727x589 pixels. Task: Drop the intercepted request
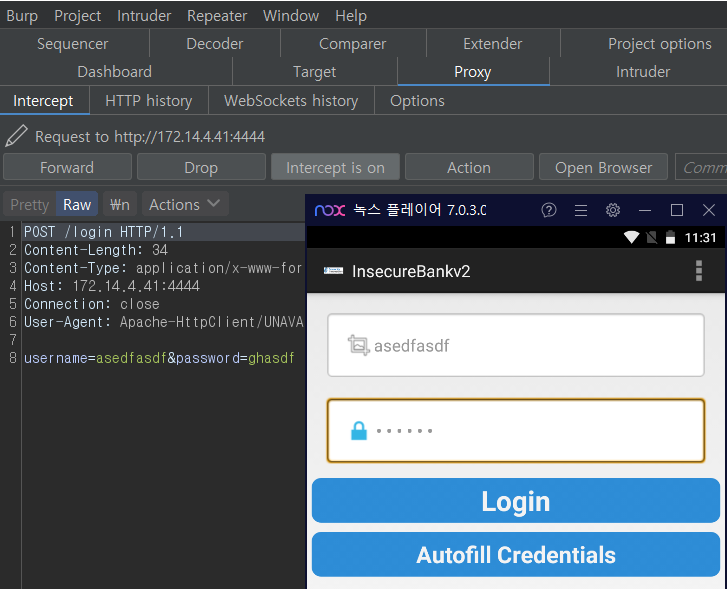(201, 167)
